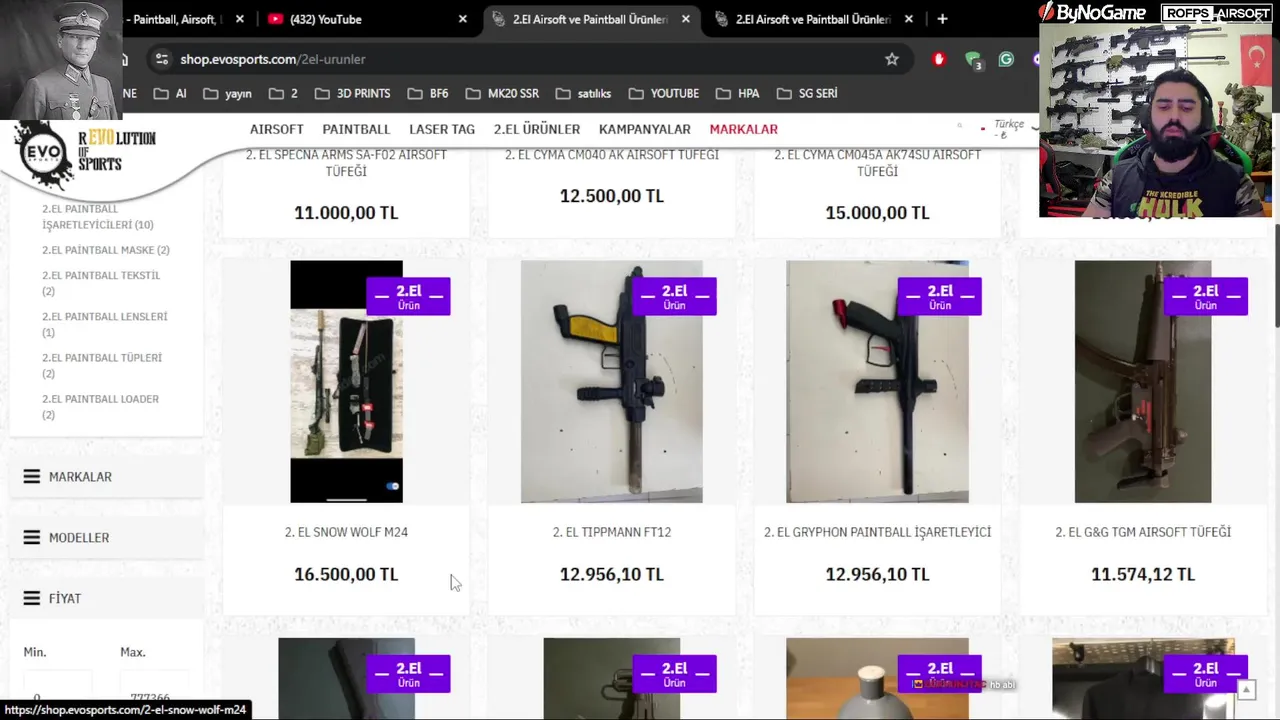Viewport: 1280px width, 720px height.
Task: Expand the MODELLER filter panel
Action: (x=107, y=538)
